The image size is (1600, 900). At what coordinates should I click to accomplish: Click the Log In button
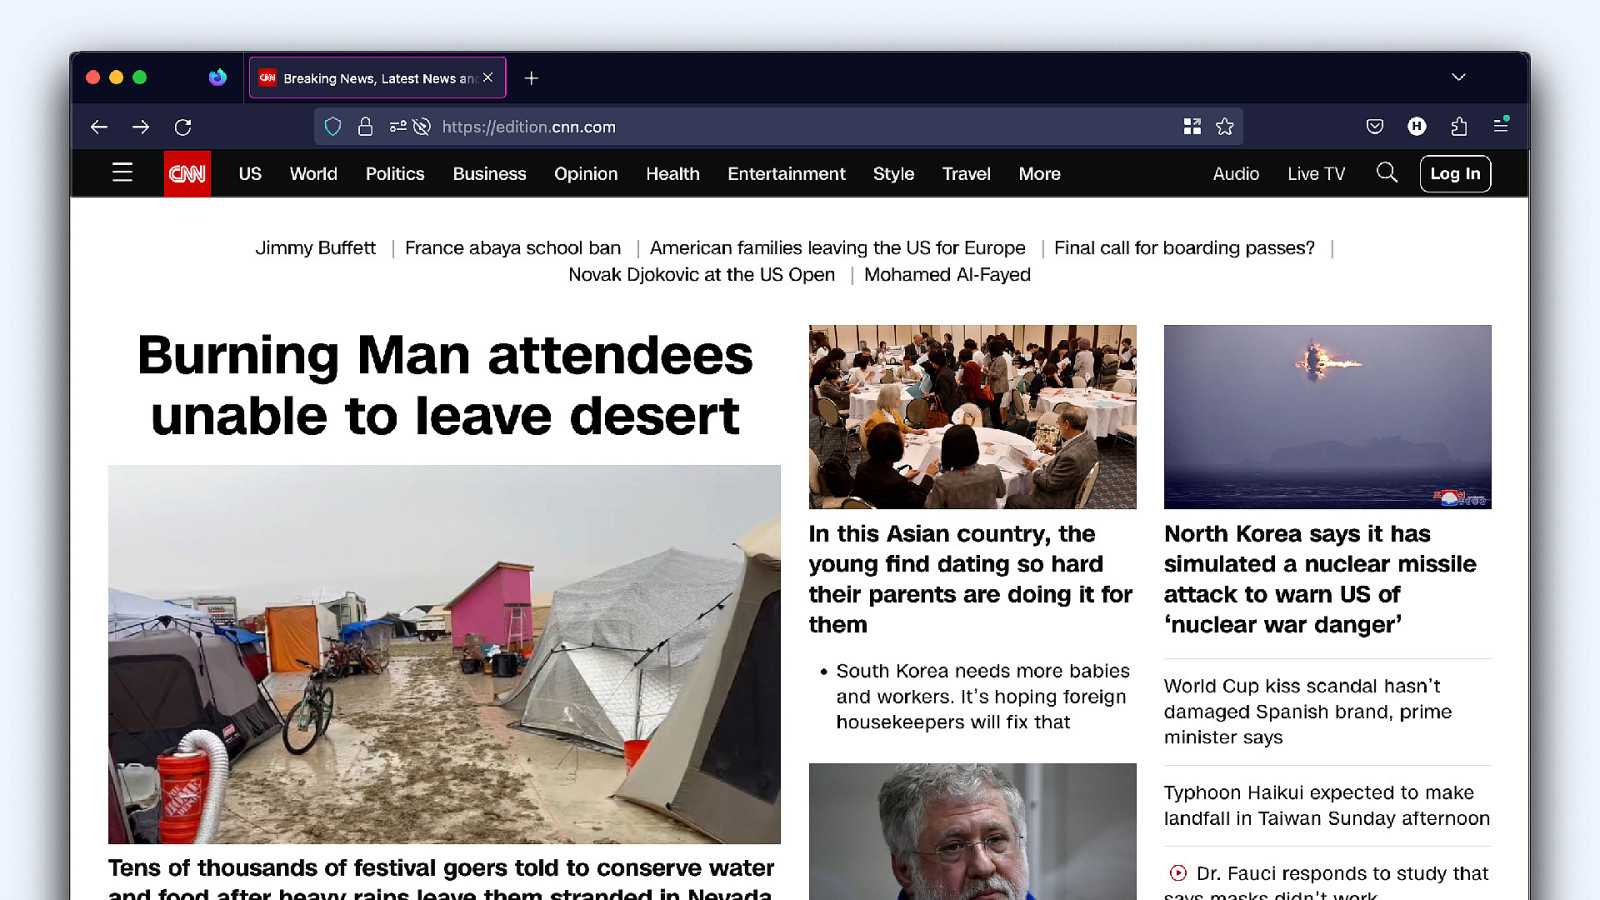coord(1455,173)
